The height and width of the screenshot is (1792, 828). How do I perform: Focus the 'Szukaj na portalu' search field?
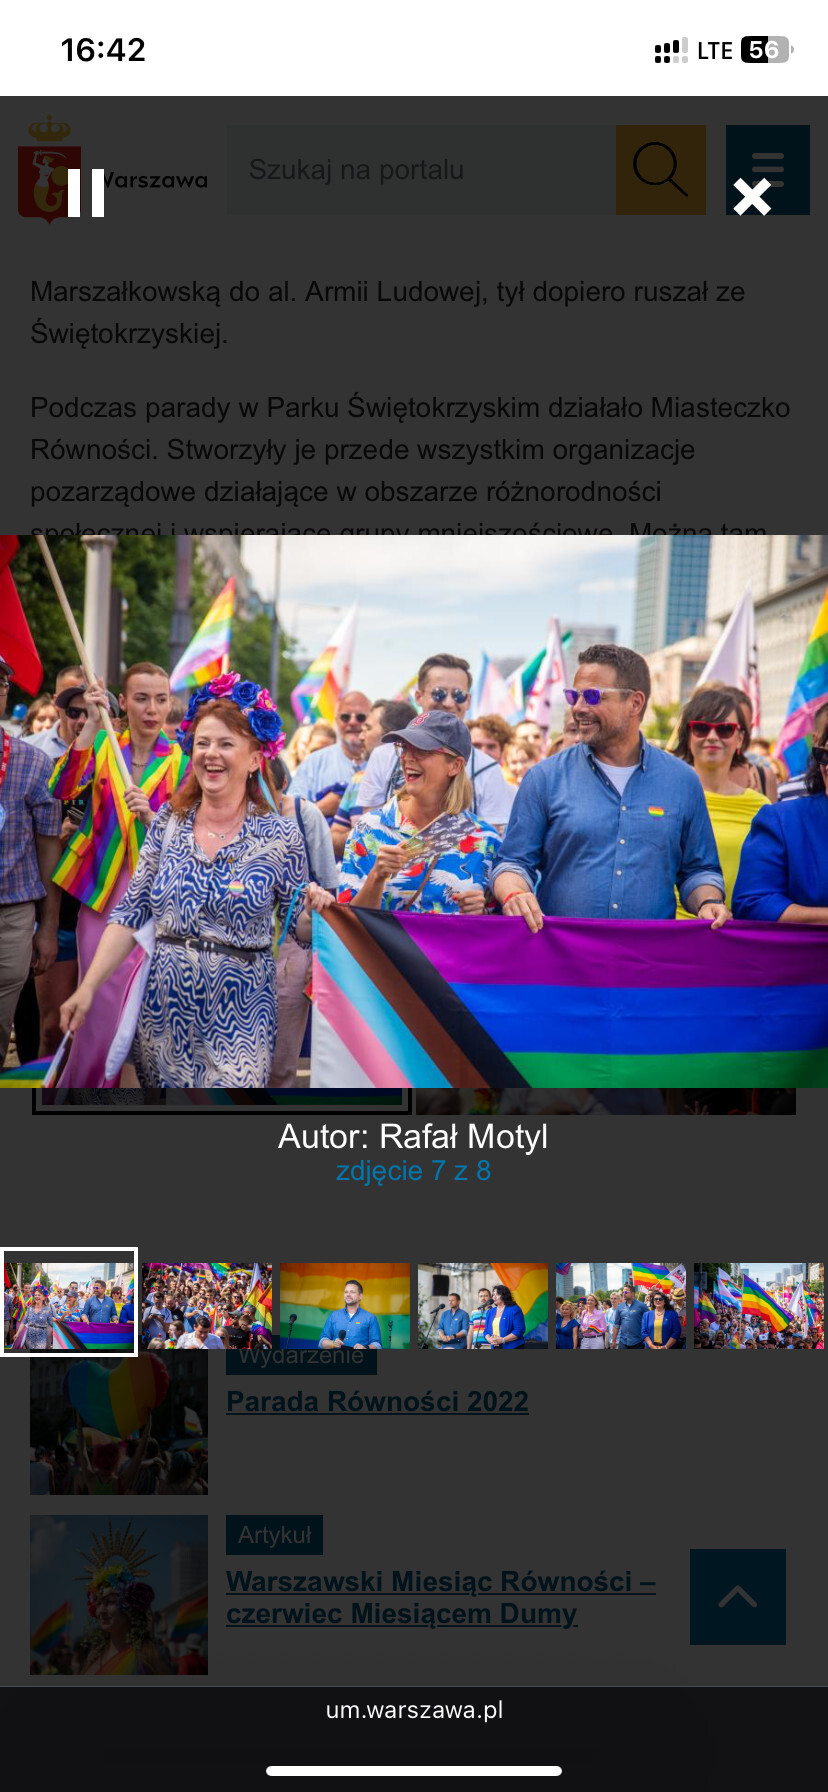click(420, 170)
